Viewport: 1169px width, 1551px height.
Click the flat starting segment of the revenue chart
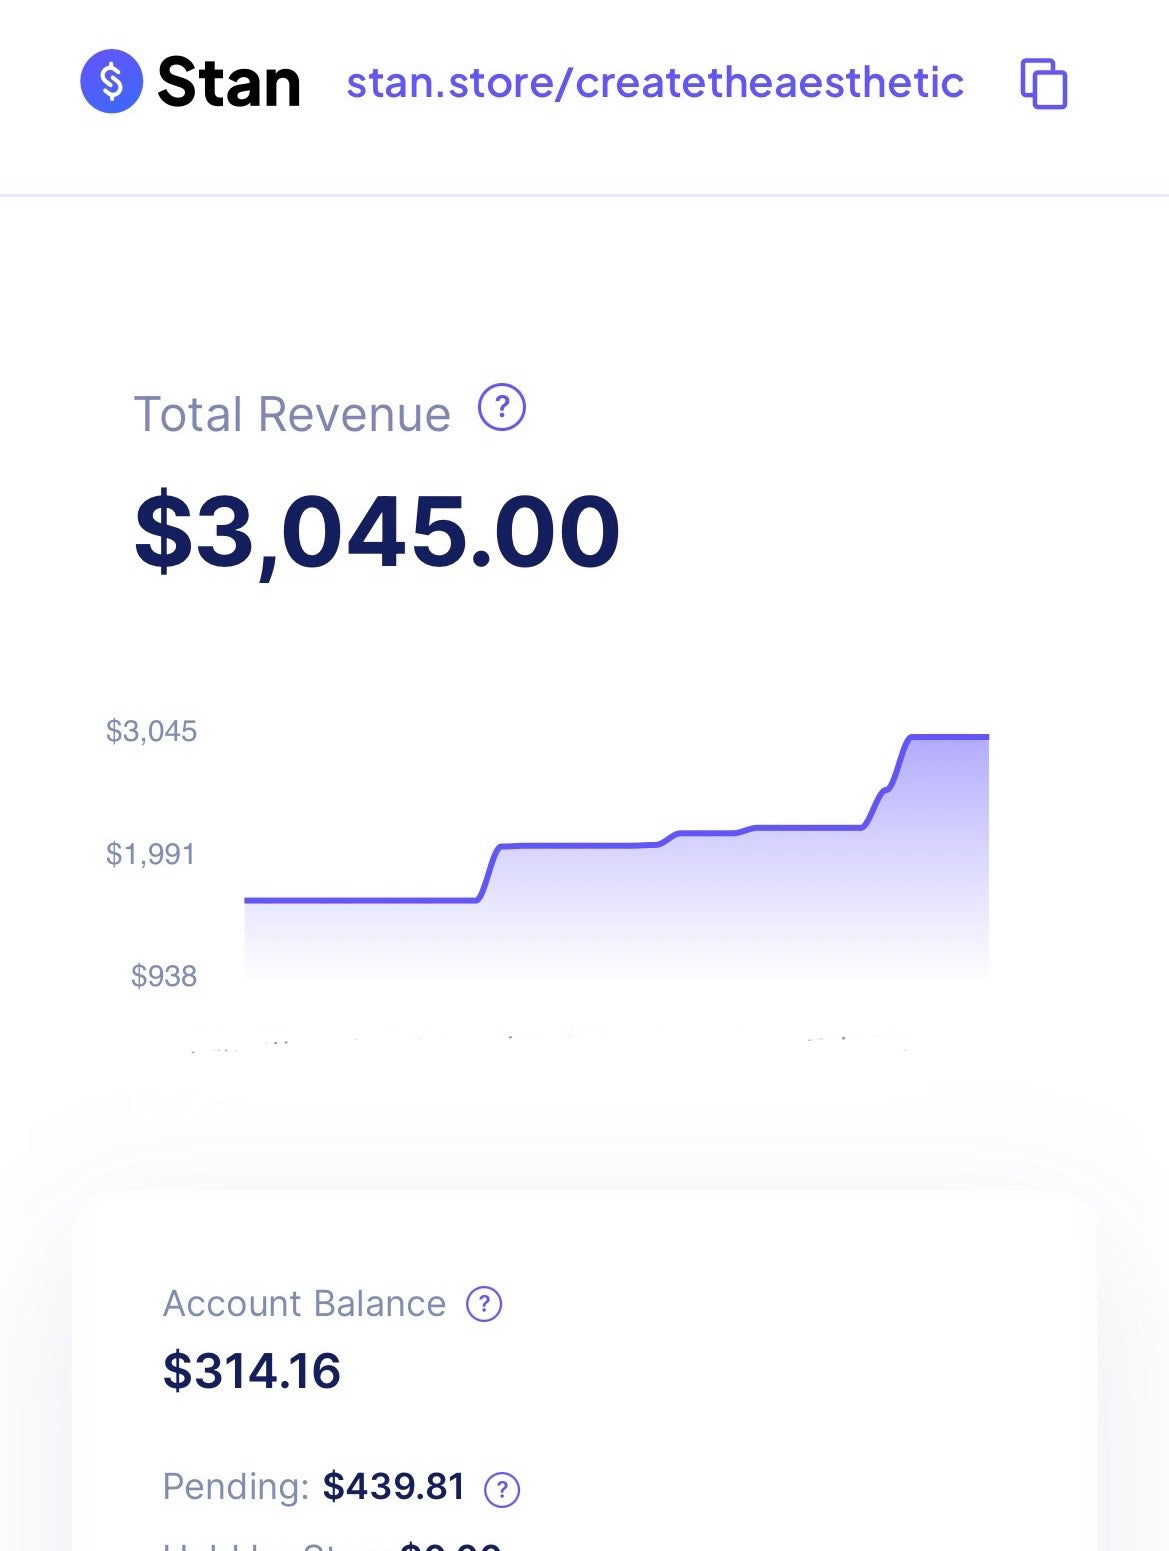pyautogui.click(x=360, y=900)
